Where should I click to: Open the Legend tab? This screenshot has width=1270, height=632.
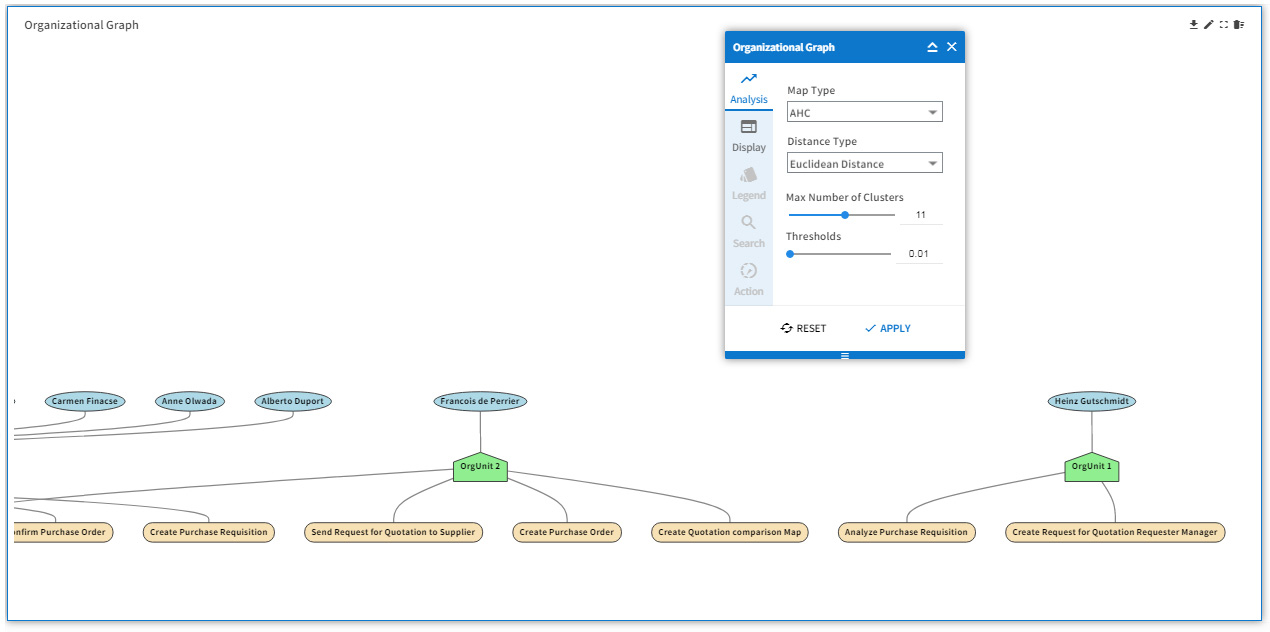tap(749, 184)
